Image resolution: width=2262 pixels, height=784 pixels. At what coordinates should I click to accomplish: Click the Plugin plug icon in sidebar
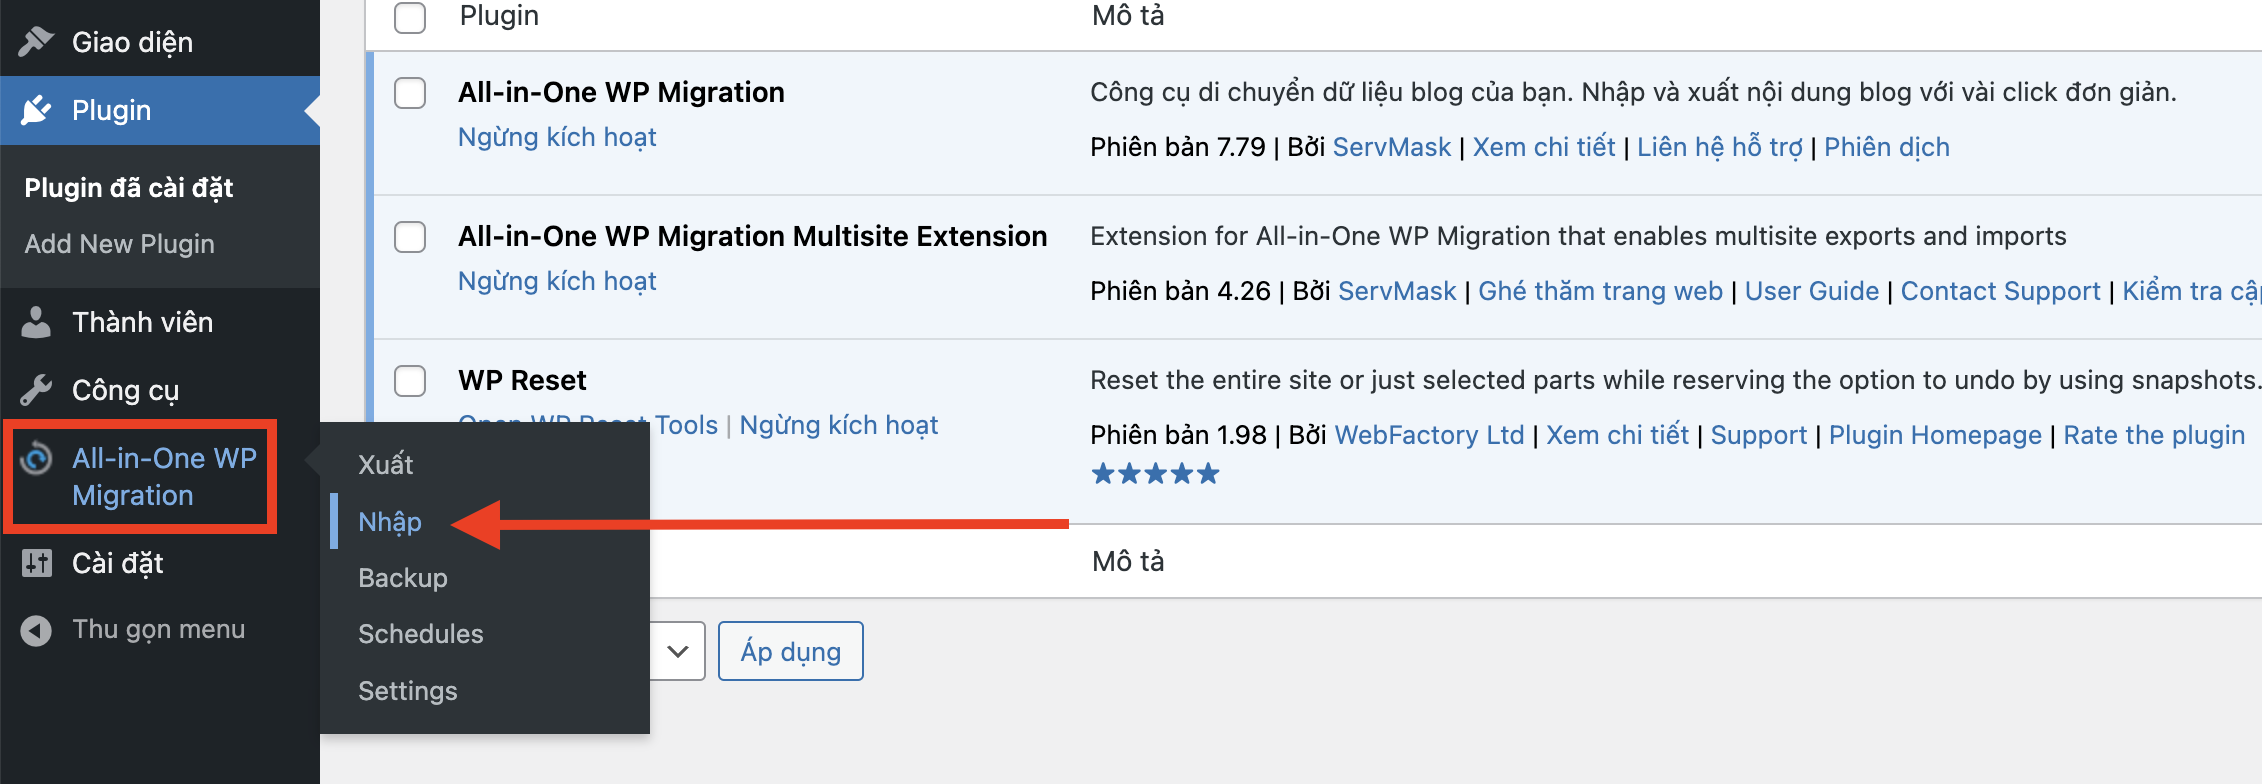(x=36, y=110)
